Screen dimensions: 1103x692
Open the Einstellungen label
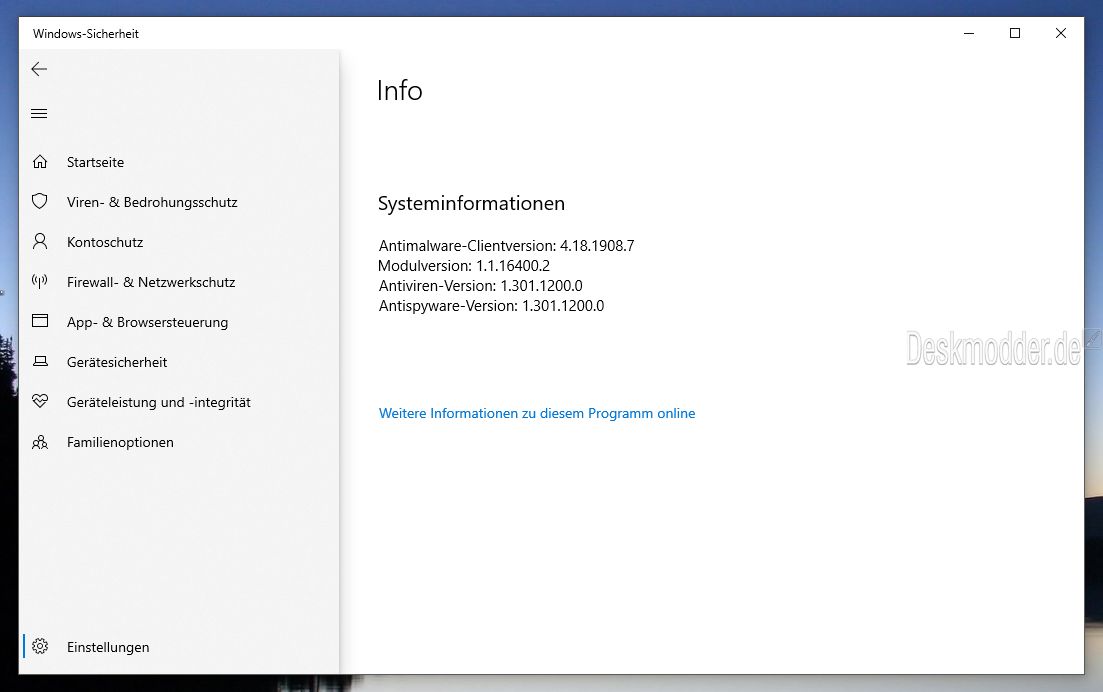click(108, 647)
